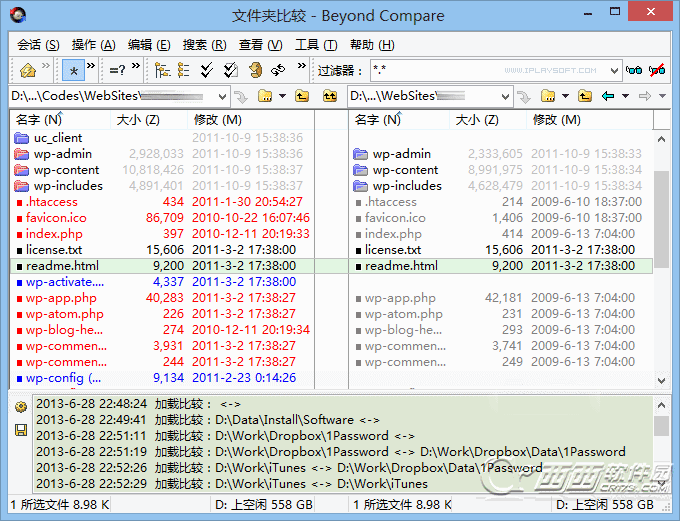Open the right Browse Folder dropdown arrow
The height and width of the screenshot is (521, 680).
(566, 96)
